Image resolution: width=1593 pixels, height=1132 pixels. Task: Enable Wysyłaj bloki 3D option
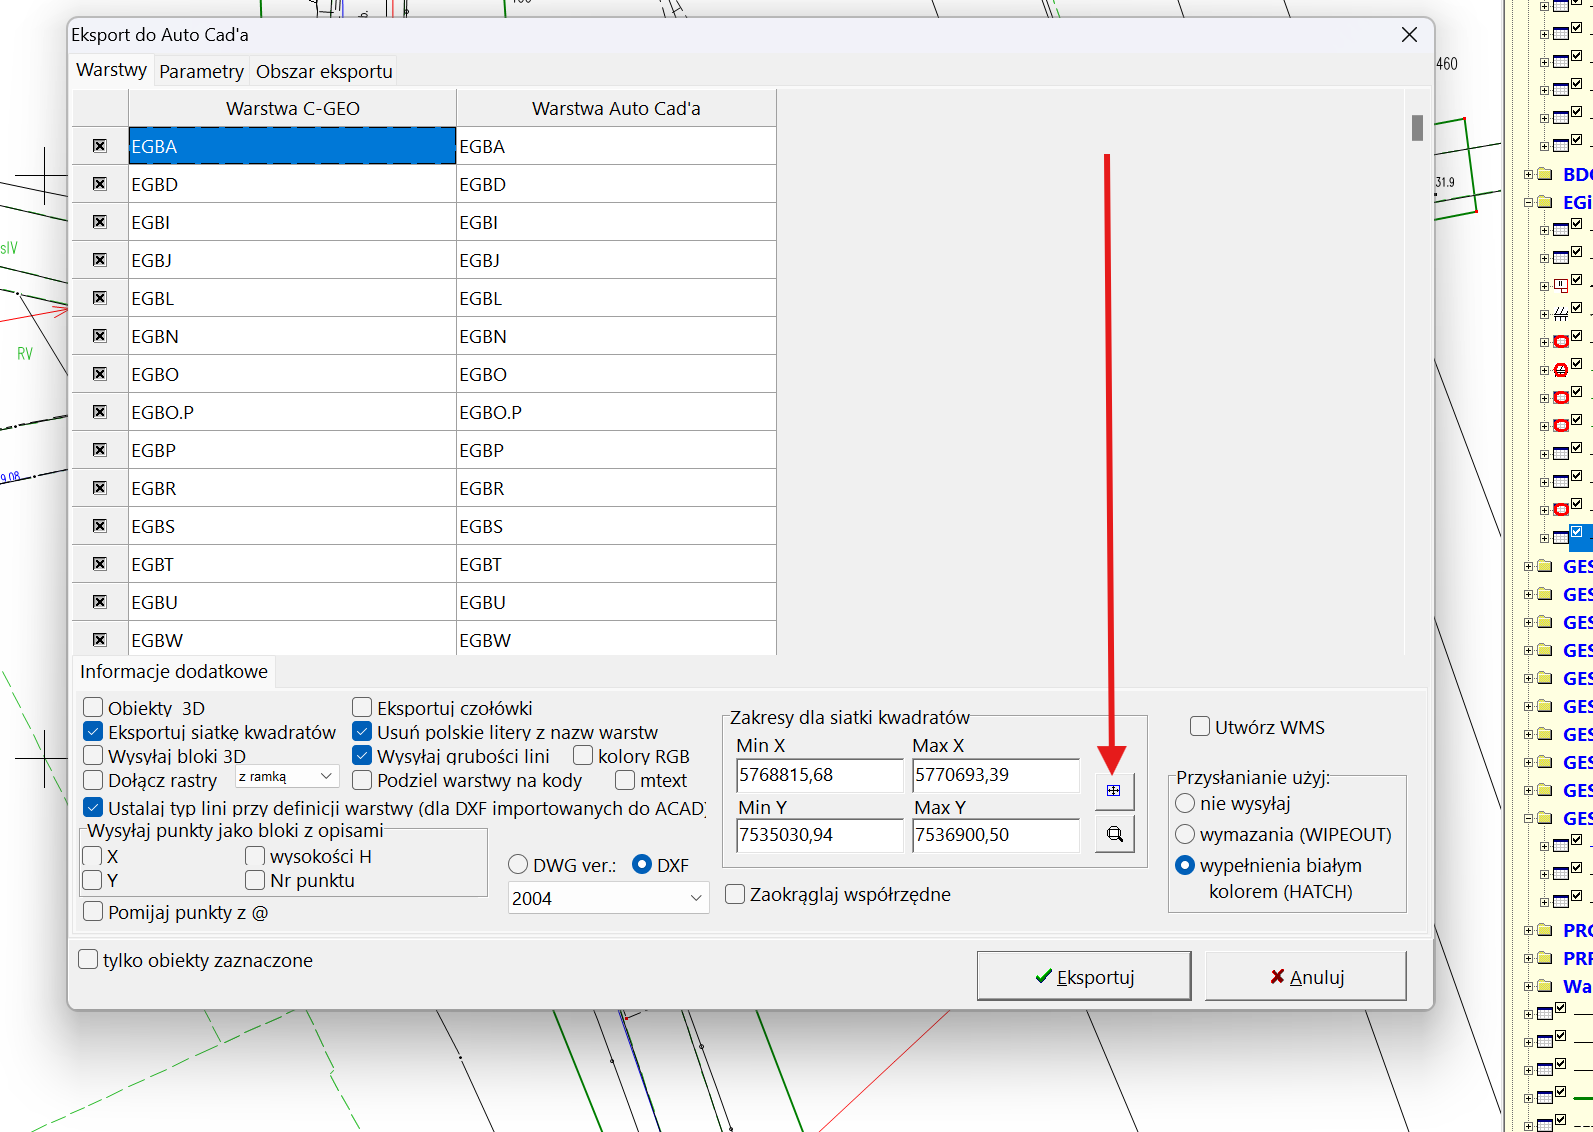(x=93, y=756)
